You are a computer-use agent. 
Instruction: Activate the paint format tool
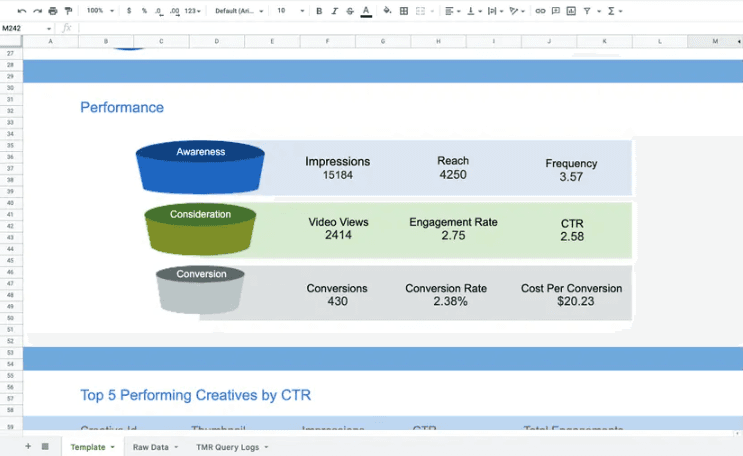[68, 11]
